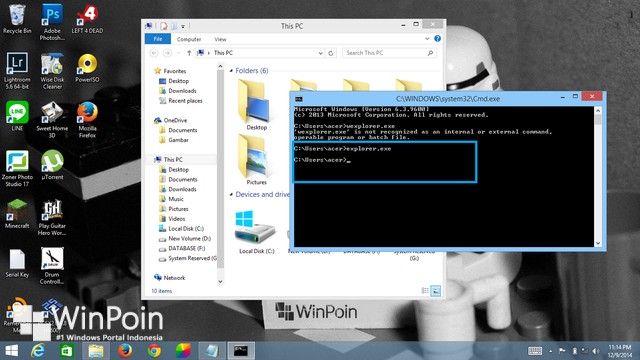Switch to File Explorer taskbar button
The image size is (640, 360).
pos(96,351)
